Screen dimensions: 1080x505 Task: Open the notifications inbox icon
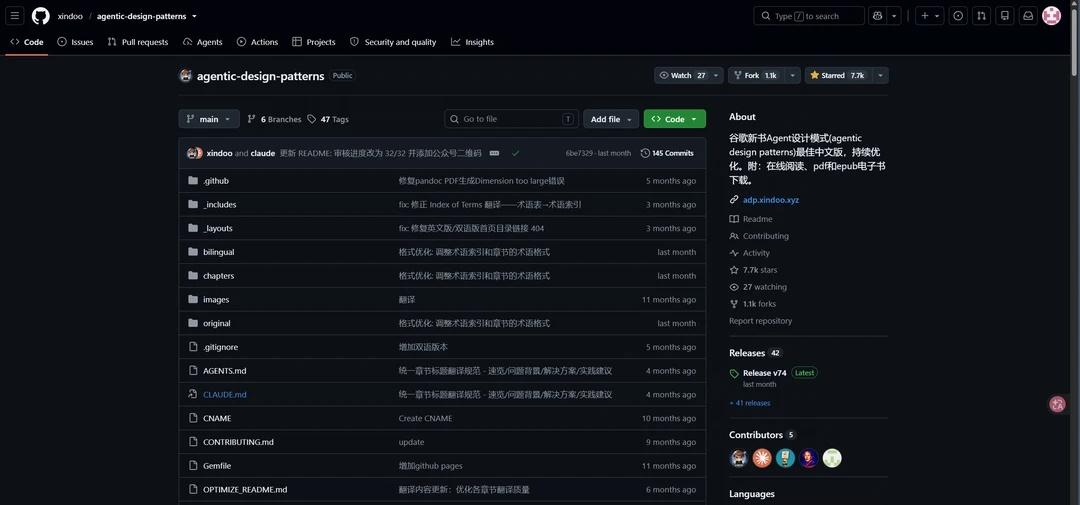pyautogui.click(x=1028, y=16)
